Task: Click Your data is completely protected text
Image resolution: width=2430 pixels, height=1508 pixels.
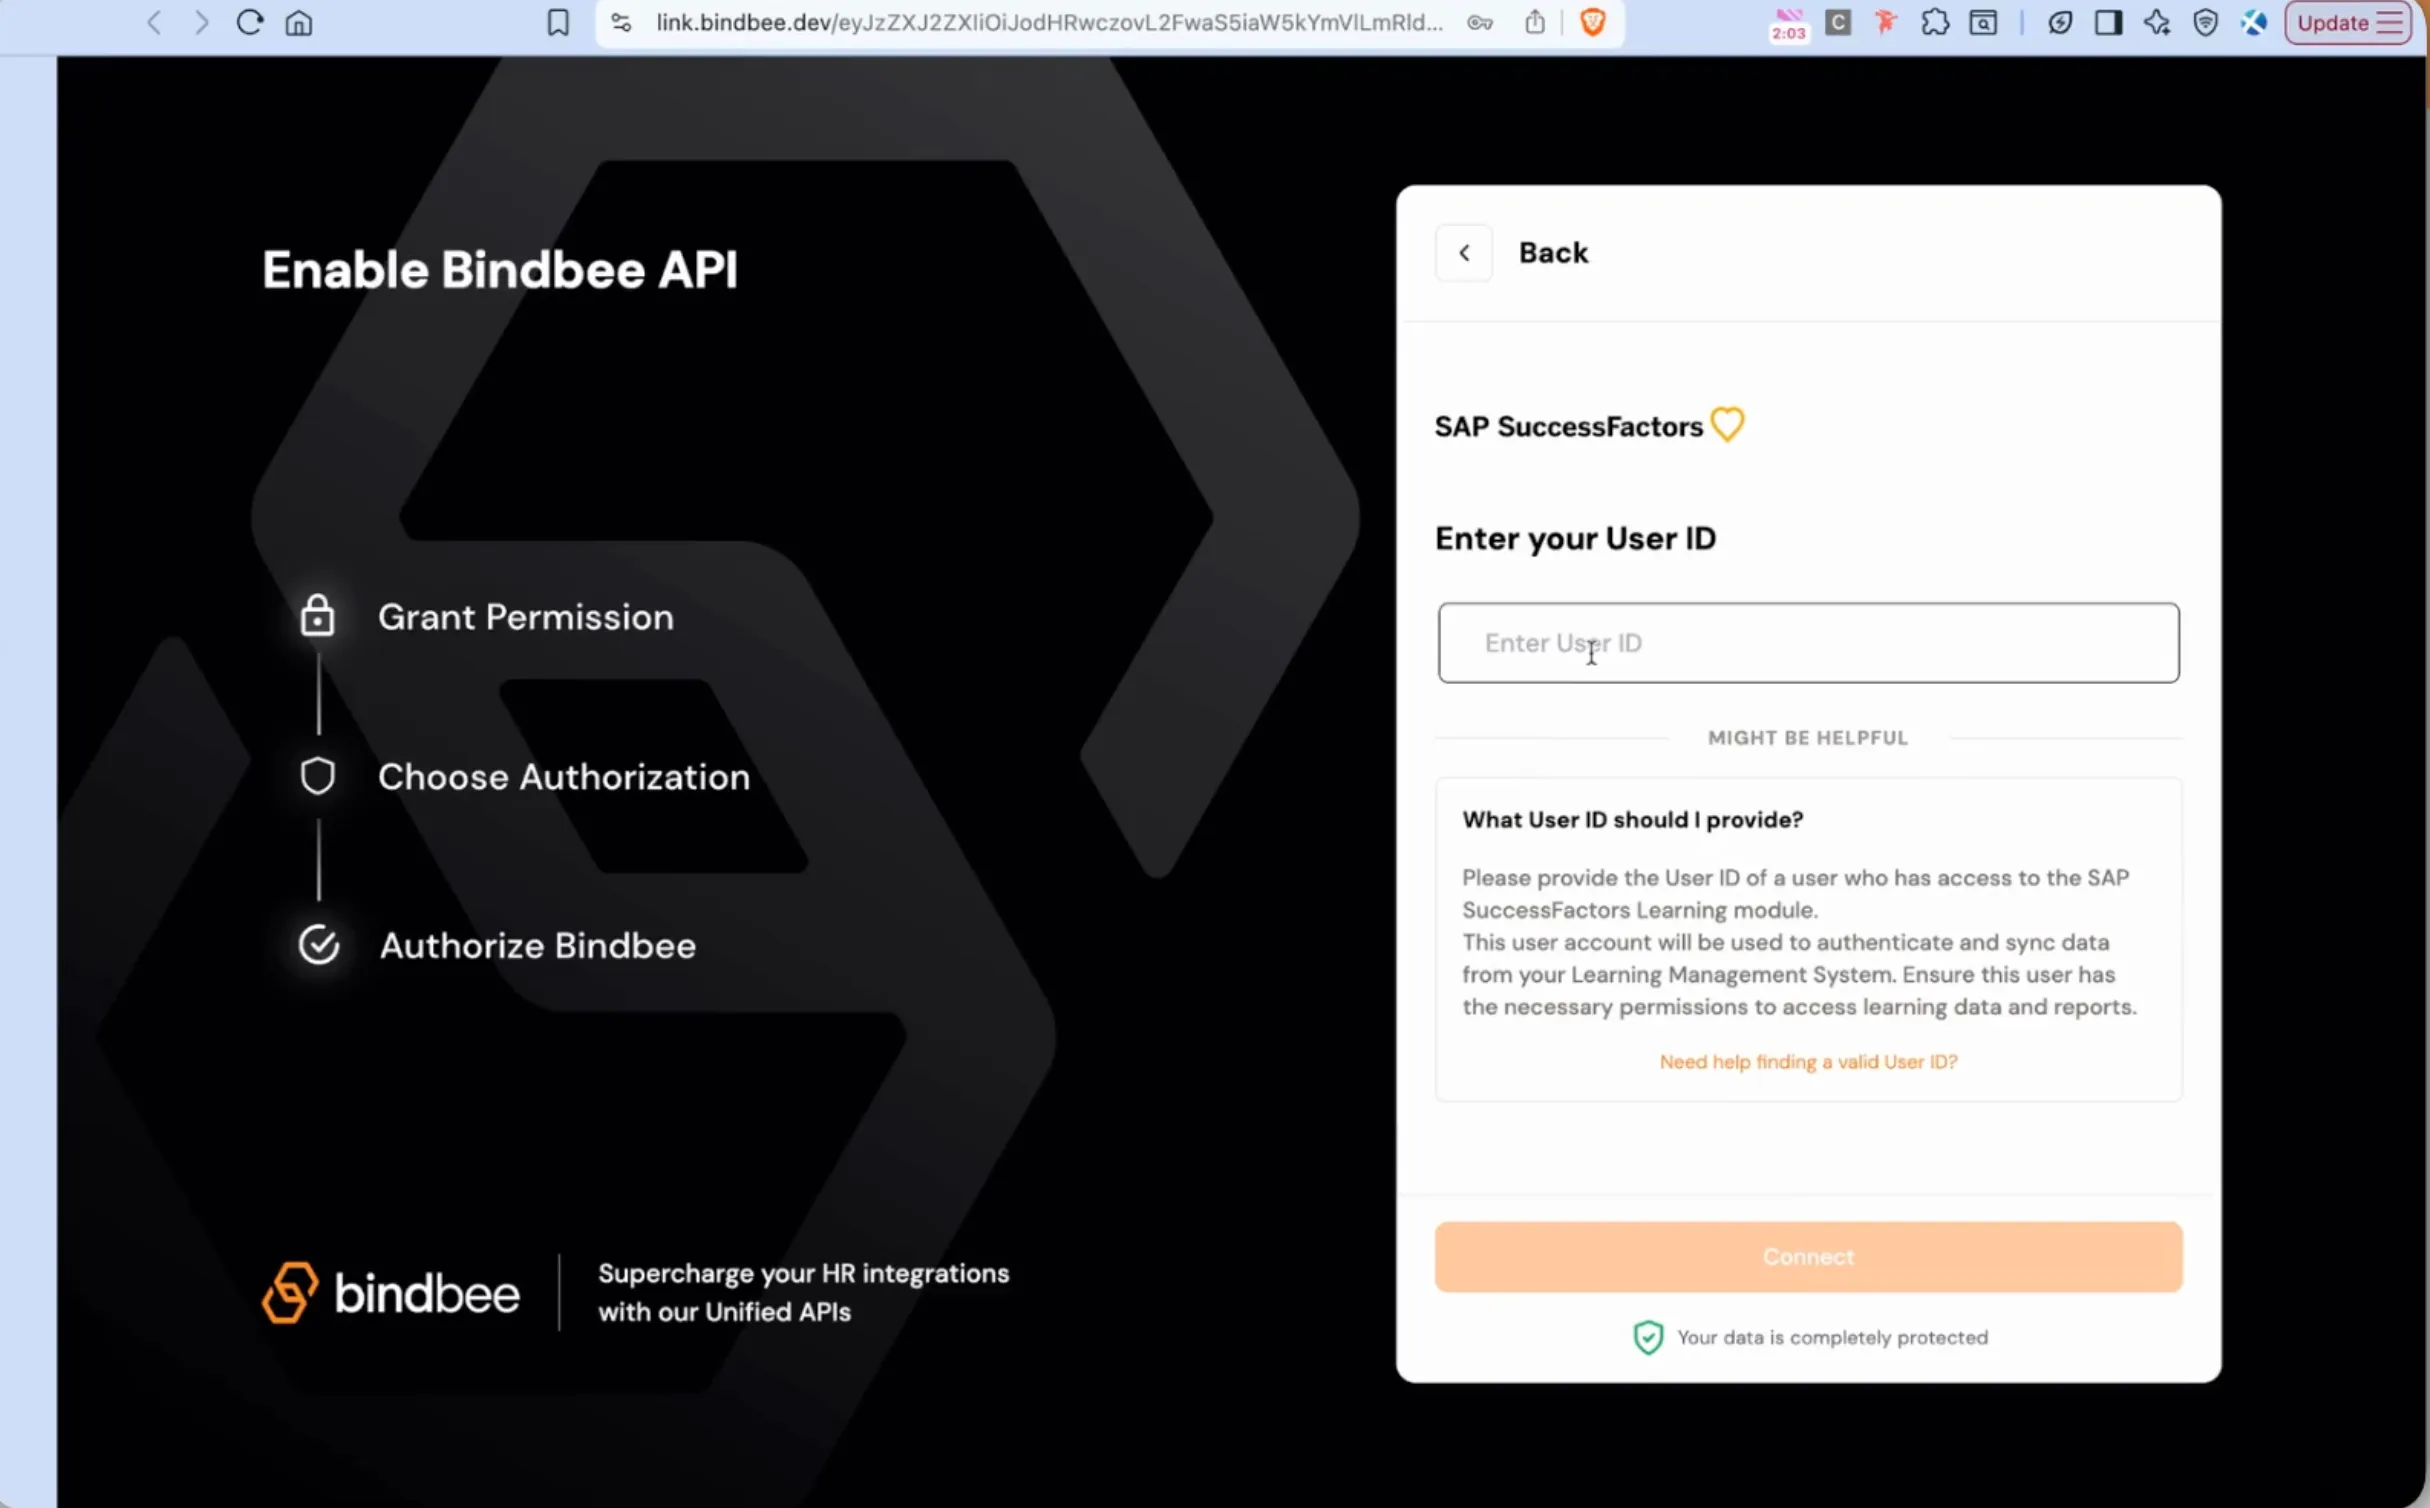Action: pyautogui.click(x=1832, y=1338)
